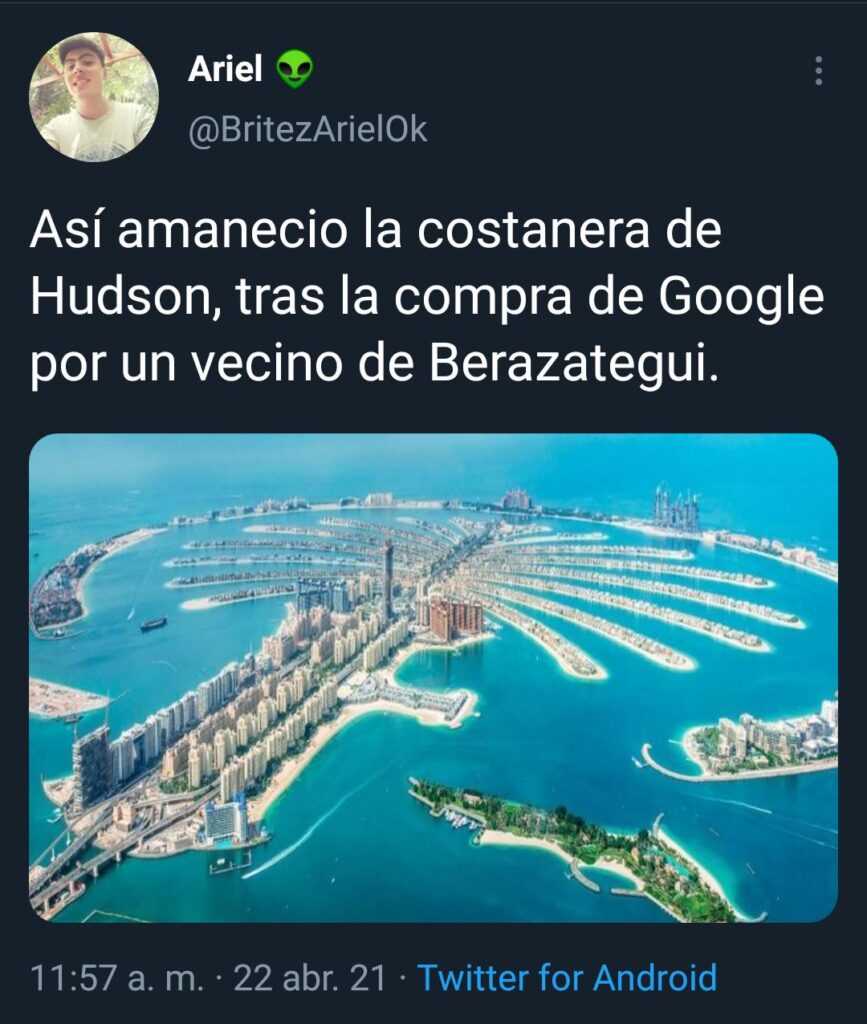This screenshot has width=867, height=1024.
Task: Select the 22 abr. 21 date
Action: point(309,978)
